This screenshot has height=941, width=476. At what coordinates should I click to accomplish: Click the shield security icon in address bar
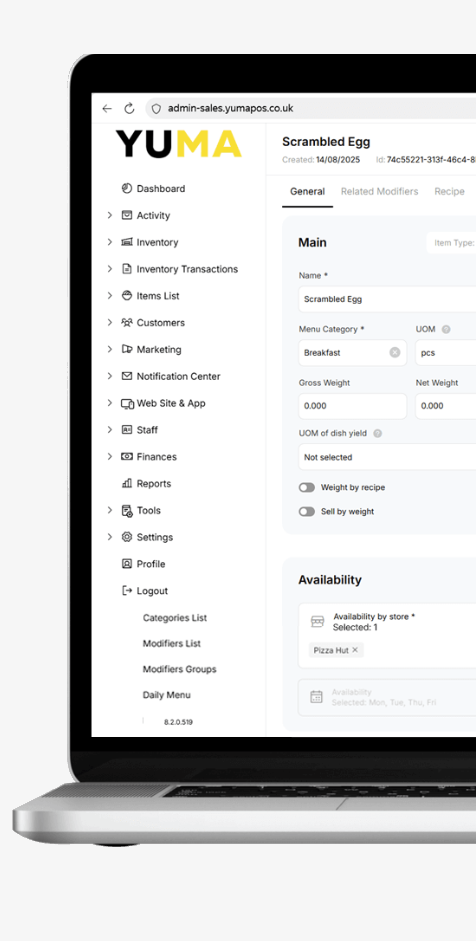coord(156,109)
